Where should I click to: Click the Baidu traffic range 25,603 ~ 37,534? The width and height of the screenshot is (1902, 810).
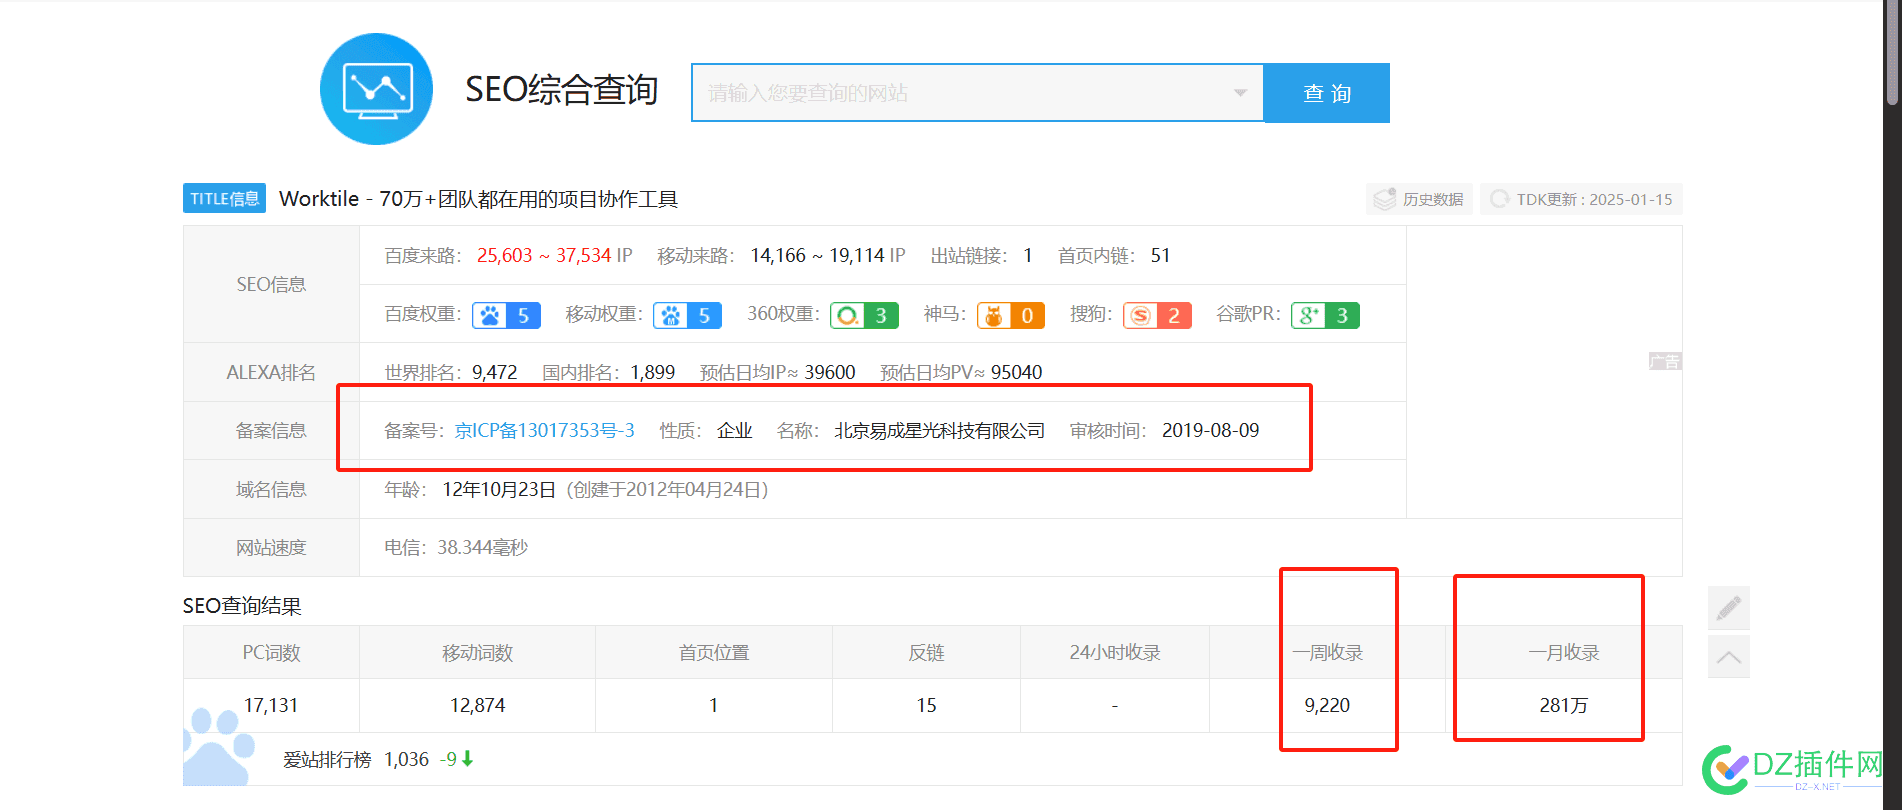pyautogui.click(x=544, y=255)
